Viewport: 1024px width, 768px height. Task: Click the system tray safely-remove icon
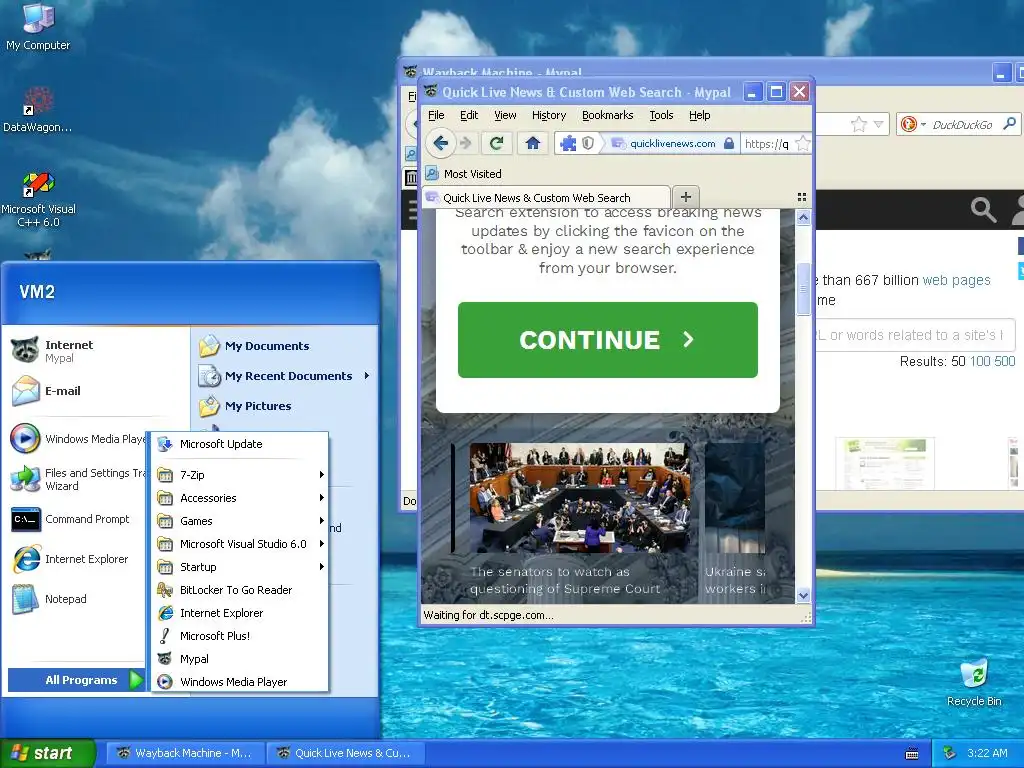tap(949, 753)
